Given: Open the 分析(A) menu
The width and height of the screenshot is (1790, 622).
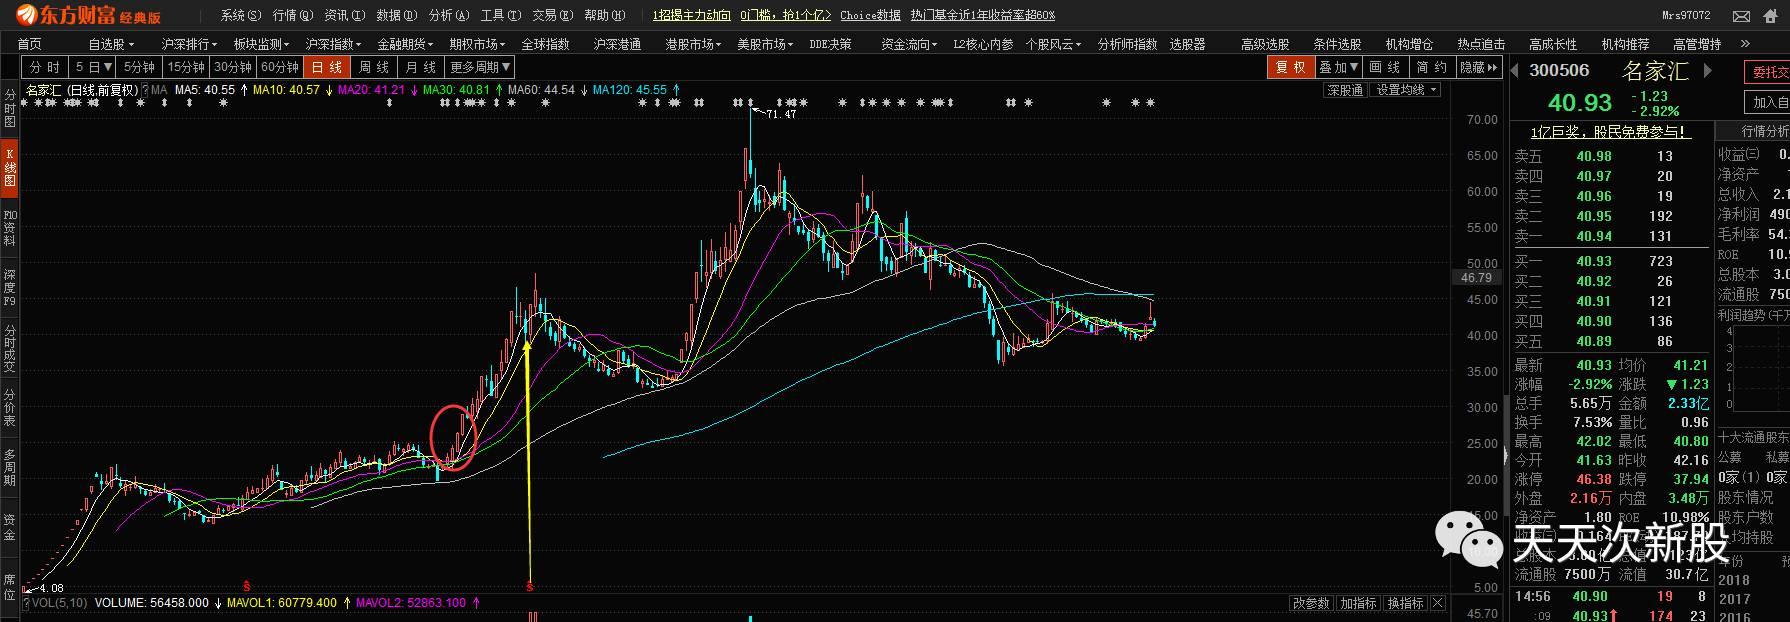Looking at the screenshot, I should click(x=449, y=16).
